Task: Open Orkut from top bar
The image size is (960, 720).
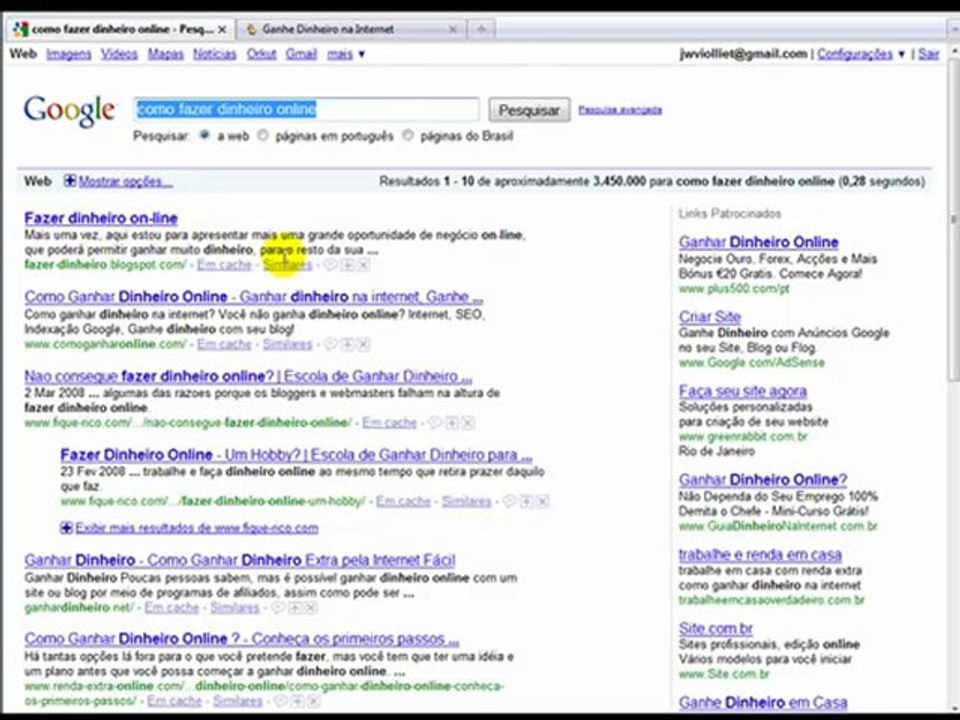Action: (261, 54)
